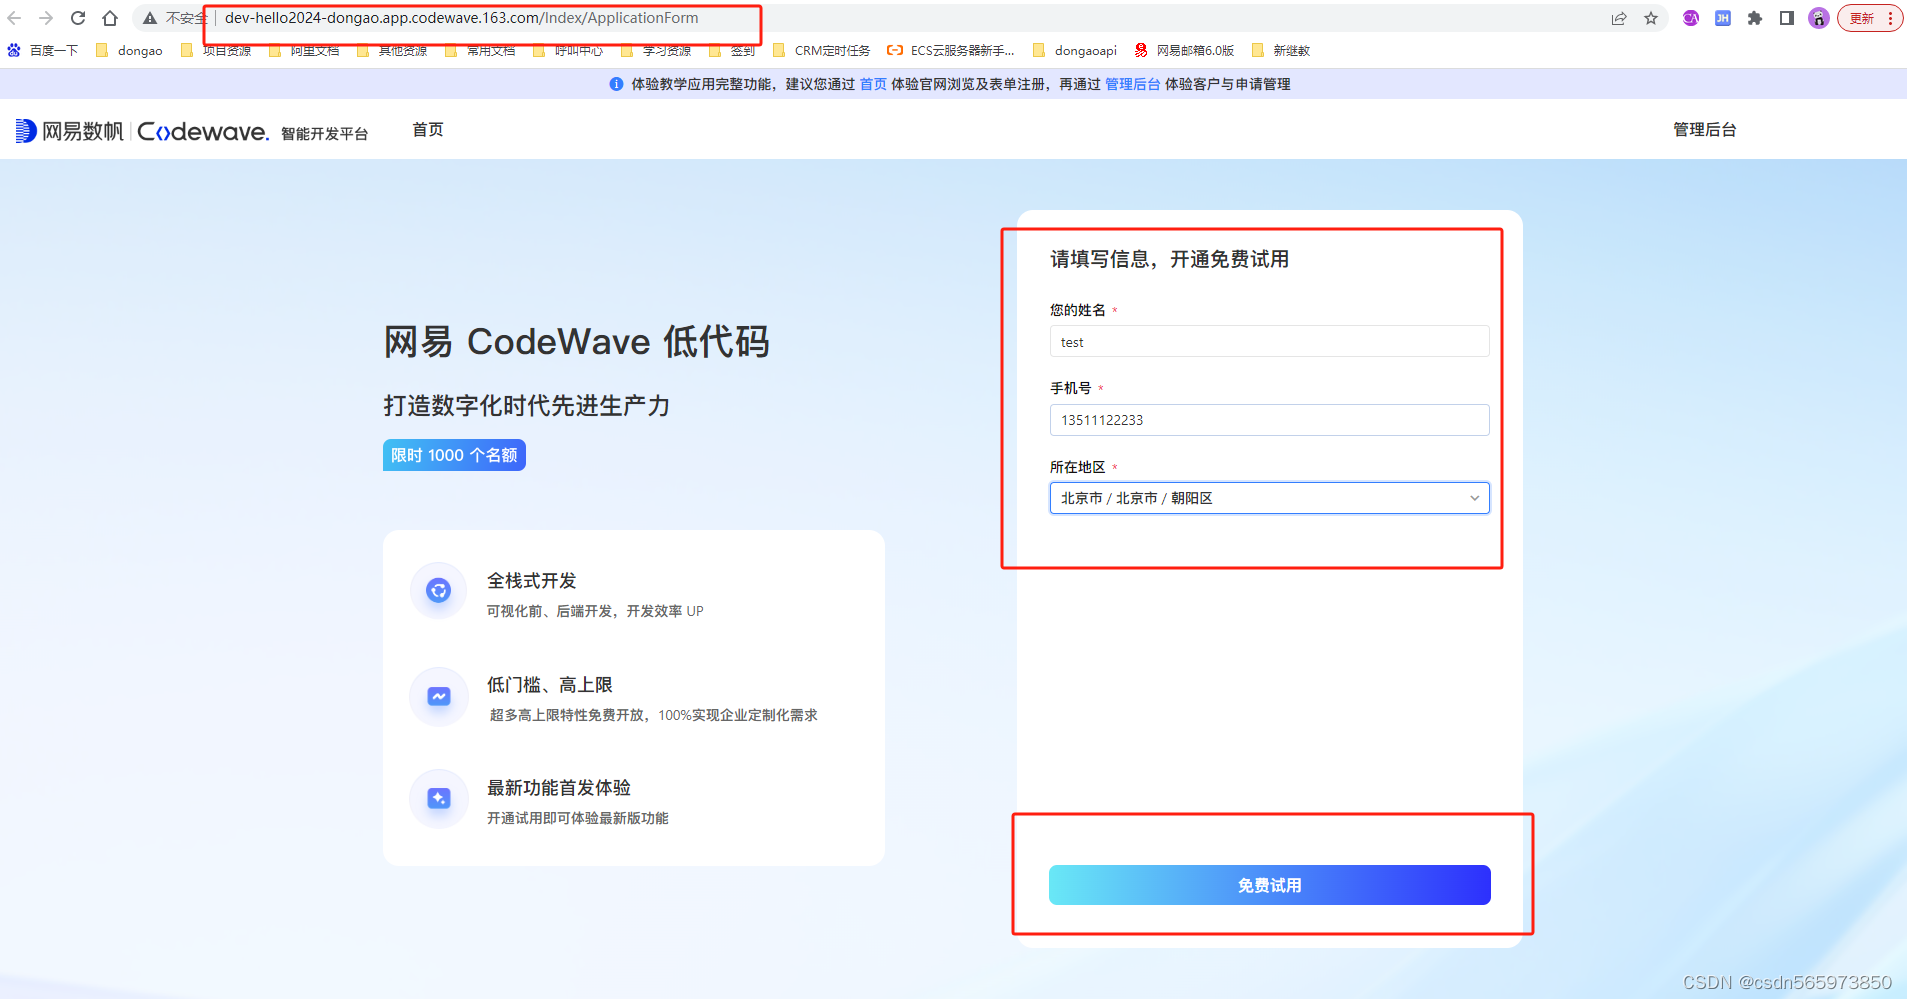Click the 网易数帆 CodeWave logo

[x=192, y=131]
